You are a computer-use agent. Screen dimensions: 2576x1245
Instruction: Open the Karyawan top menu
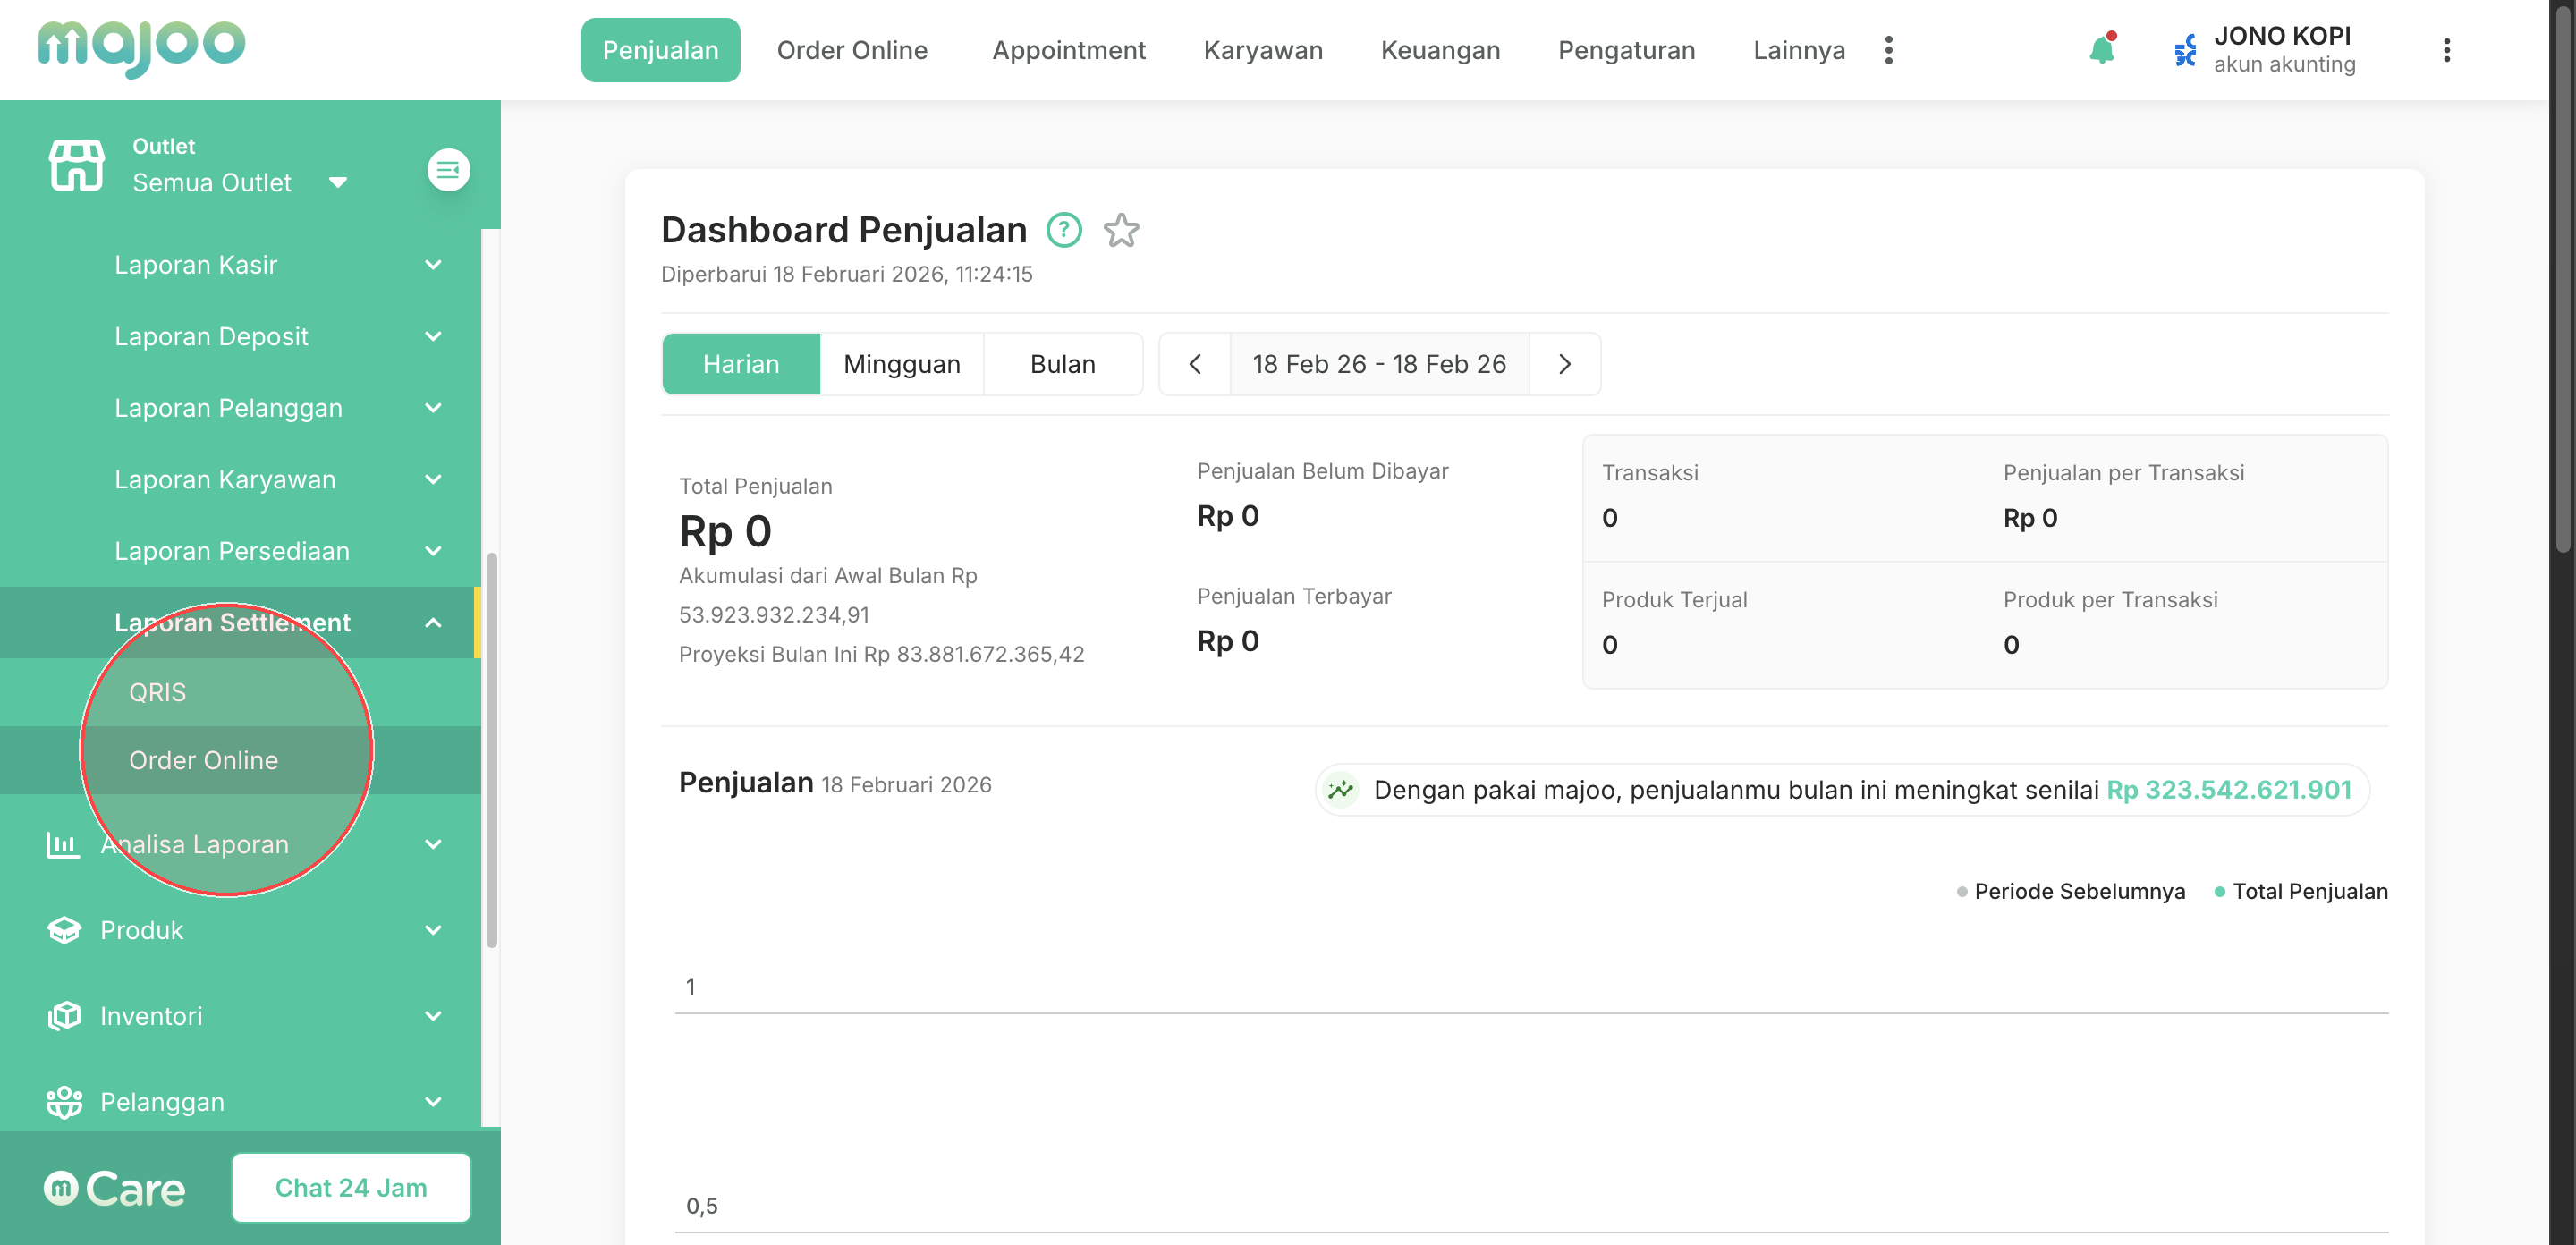1262,50
